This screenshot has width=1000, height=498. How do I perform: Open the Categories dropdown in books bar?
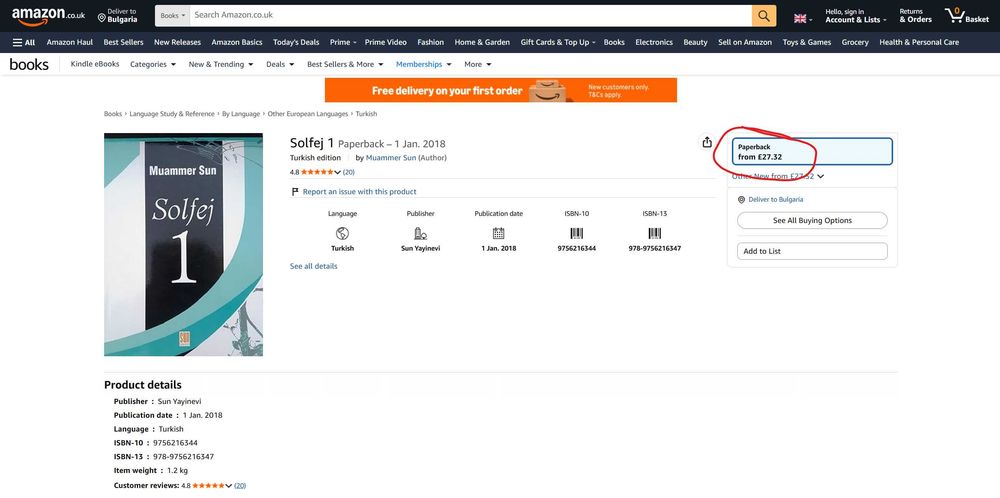pyautogui.click(x=153, y=64)
